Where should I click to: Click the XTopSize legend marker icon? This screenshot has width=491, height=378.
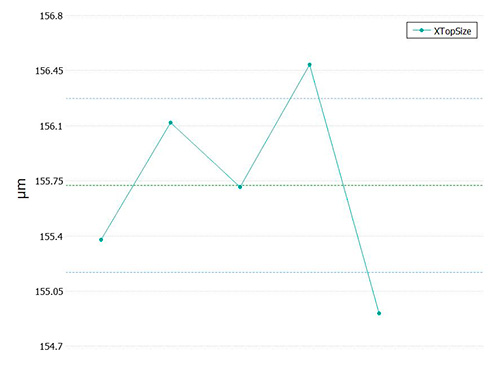point(421,31)
